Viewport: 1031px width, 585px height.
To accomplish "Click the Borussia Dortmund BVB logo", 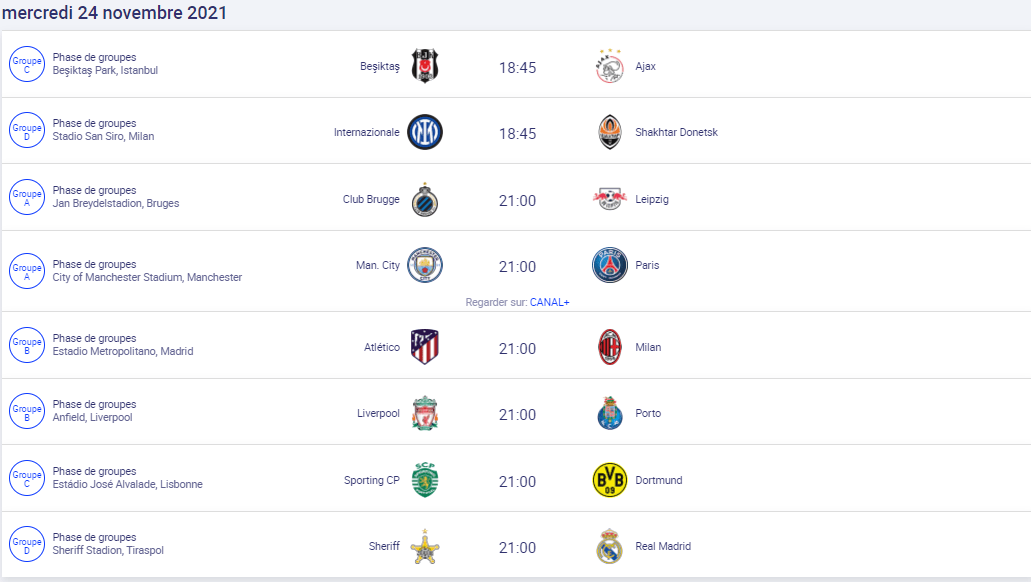I will tap(609, 480).
